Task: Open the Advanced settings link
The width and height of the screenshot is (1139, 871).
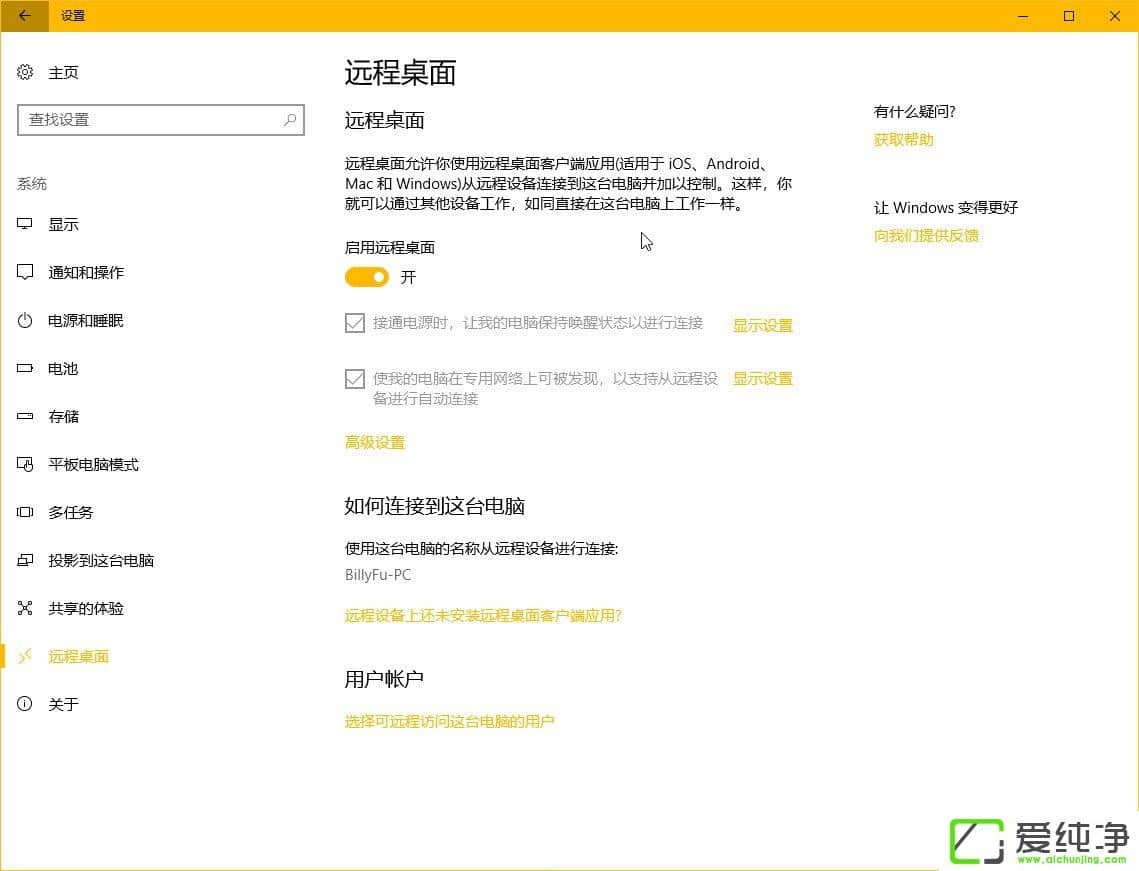Action: 375,443
